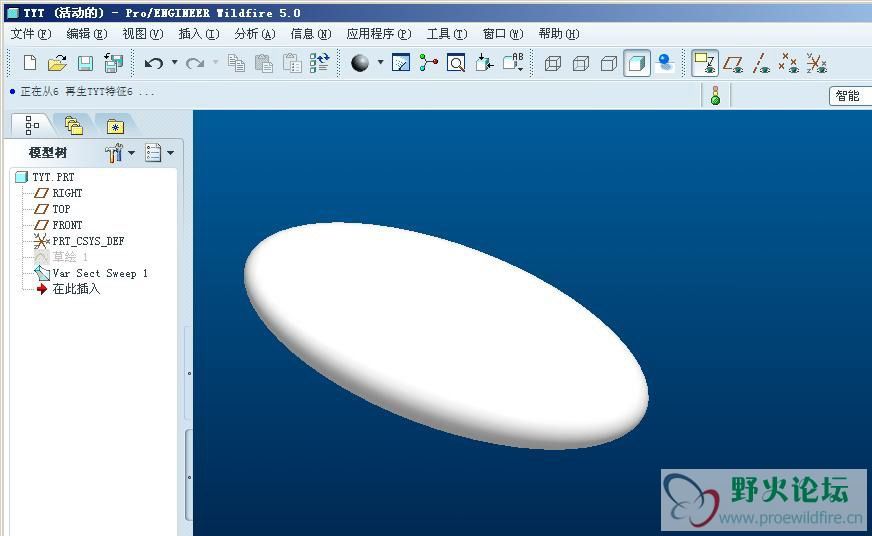Open the 分析(A) menu
Screen dimensions: 872x536
255,34
